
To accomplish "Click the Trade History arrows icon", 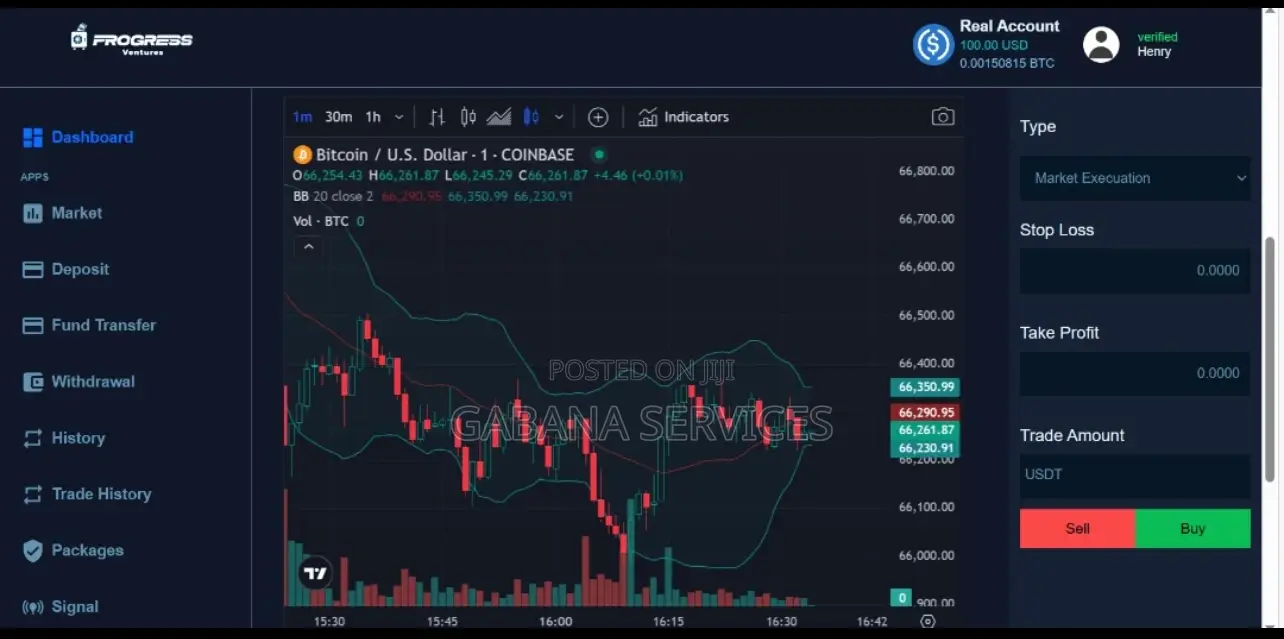I will 33,494.
